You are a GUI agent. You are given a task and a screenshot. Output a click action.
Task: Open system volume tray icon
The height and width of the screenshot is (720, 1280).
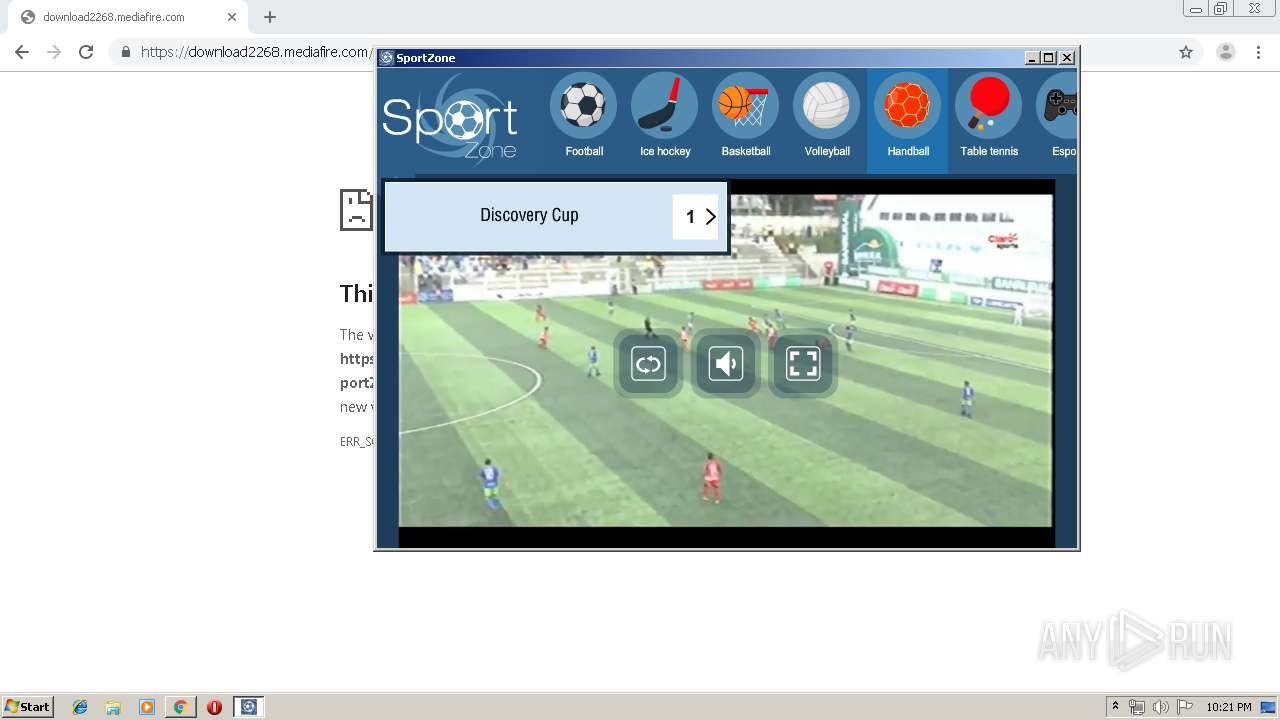tap(1160, 707)
